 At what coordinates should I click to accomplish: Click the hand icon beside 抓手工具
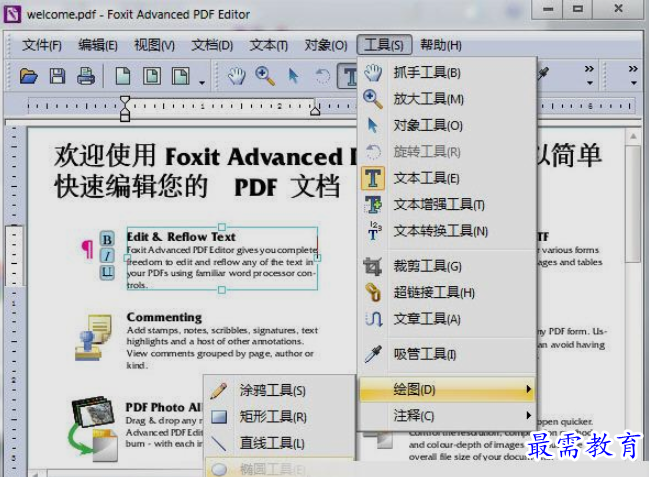(373, 73)
